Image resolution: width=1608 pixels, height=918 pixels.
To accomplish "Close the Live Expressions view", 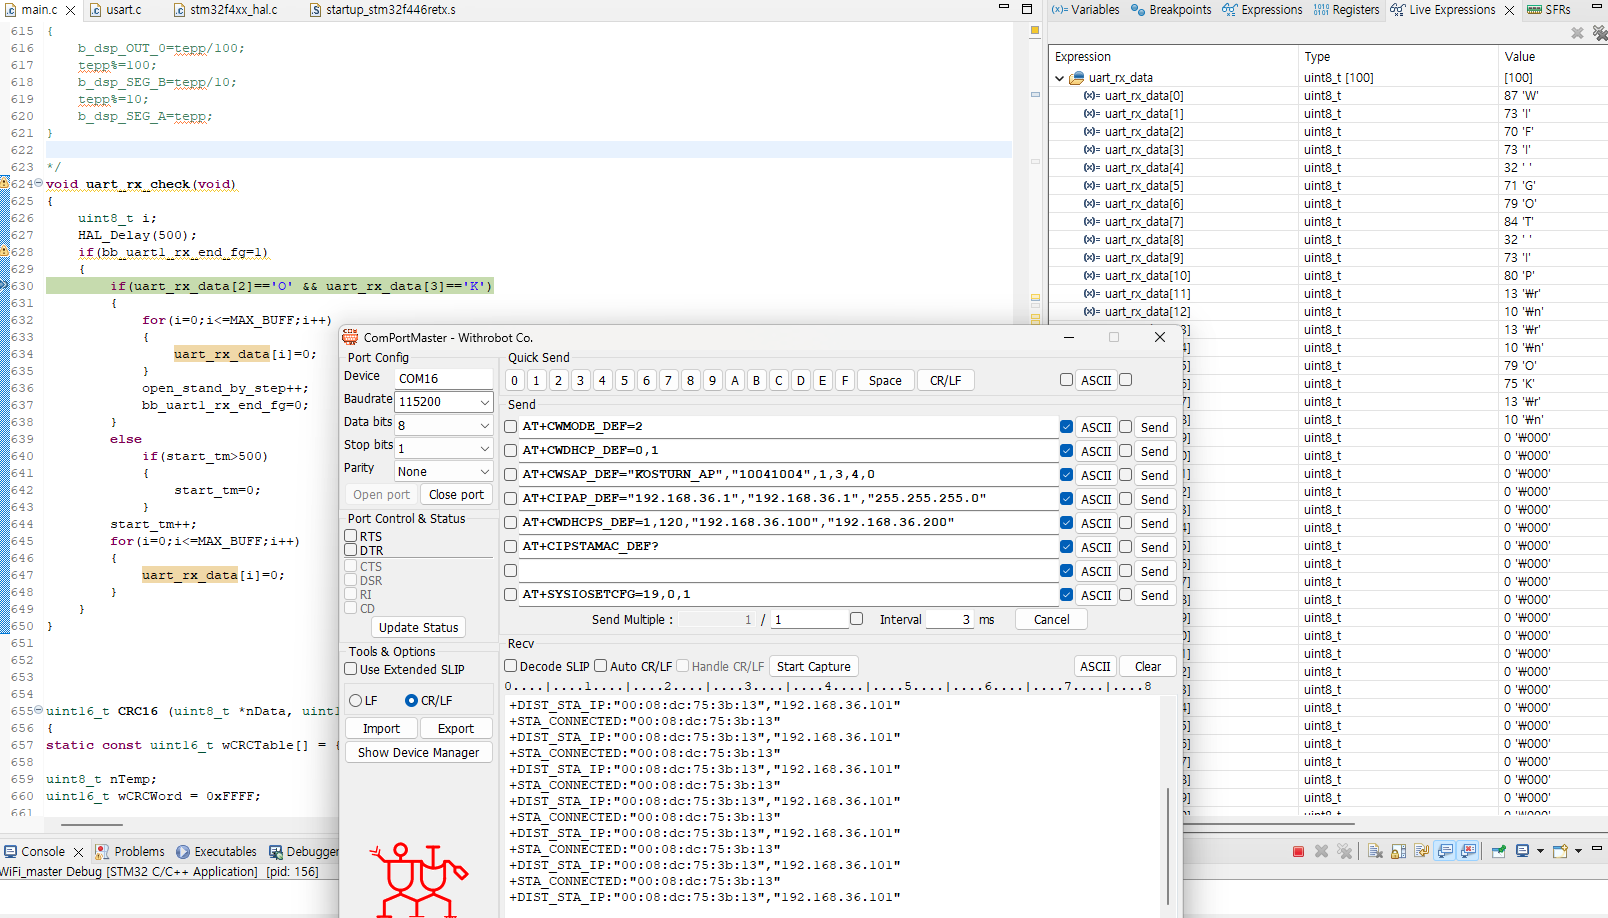I will pyautogui.click(x=1508, y=10).
